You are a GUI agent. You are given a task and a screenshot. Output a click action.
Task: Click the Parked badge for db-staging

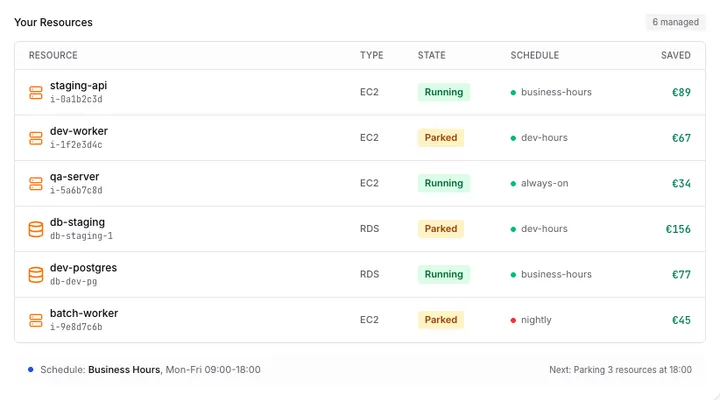441,228
